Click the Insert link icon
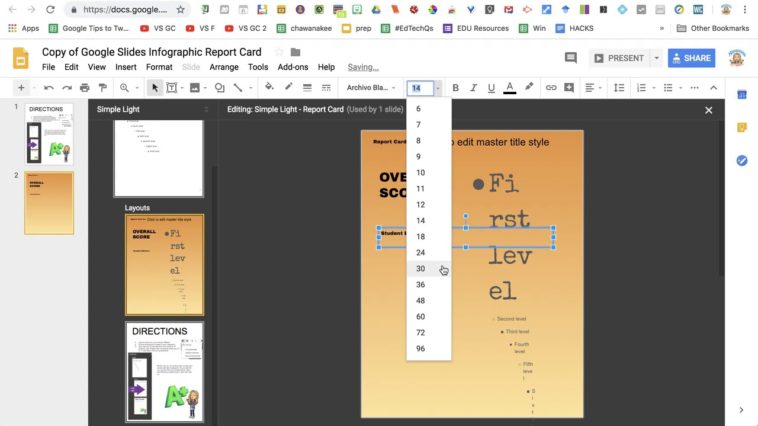The image size is (758, 426). coord(551,88)
